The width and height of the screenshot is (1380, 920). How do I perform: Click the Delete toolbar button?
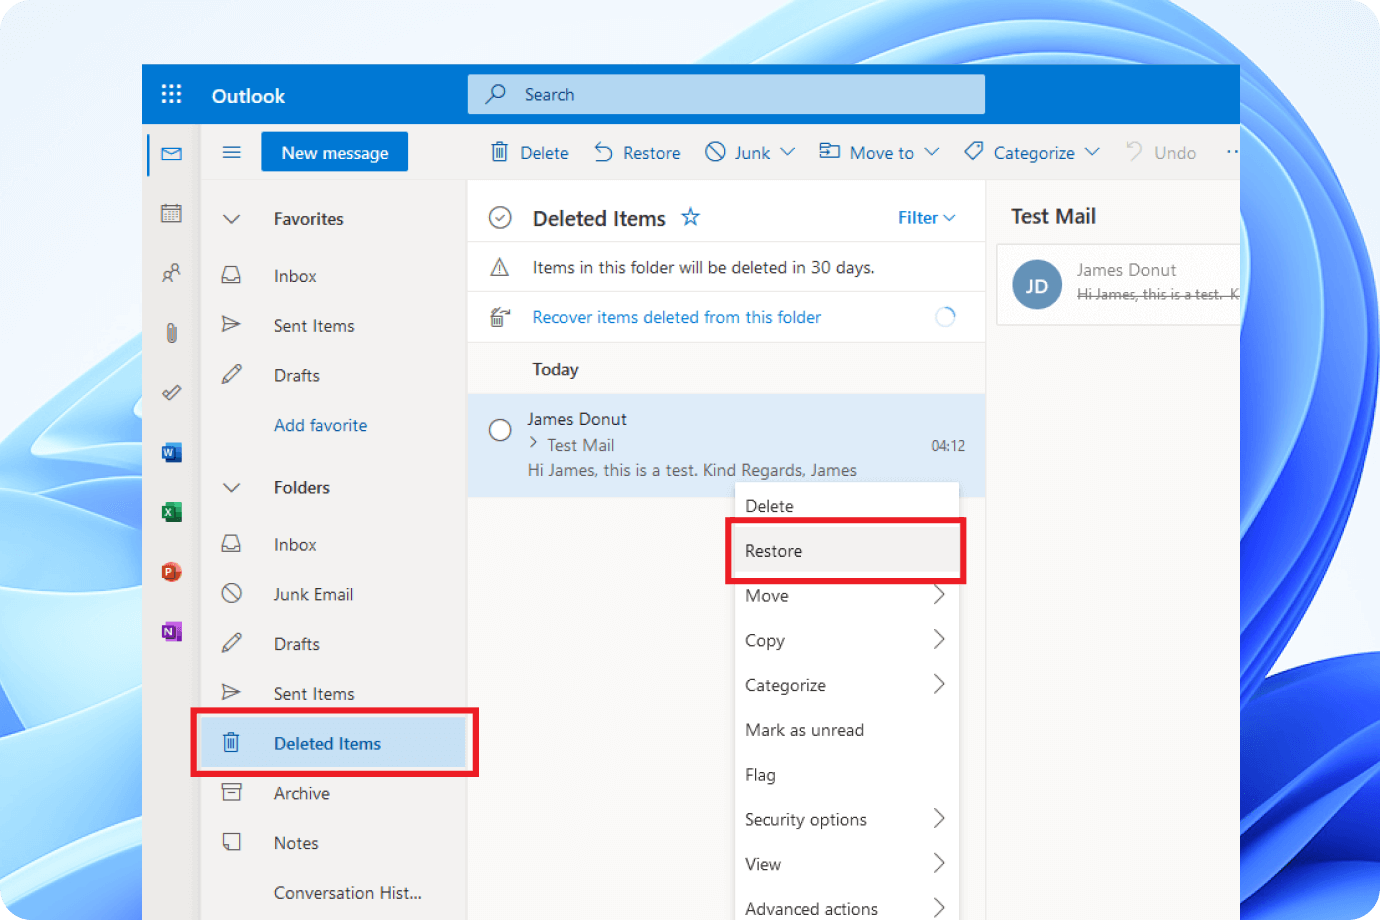point(529,152)
